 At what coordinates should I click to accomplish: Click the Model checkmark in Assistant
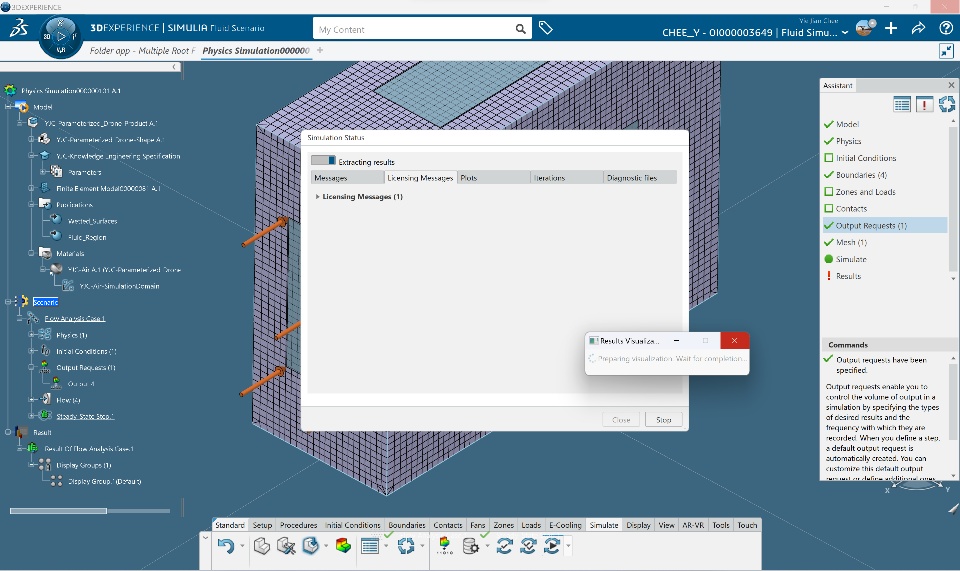coord(829,124)
